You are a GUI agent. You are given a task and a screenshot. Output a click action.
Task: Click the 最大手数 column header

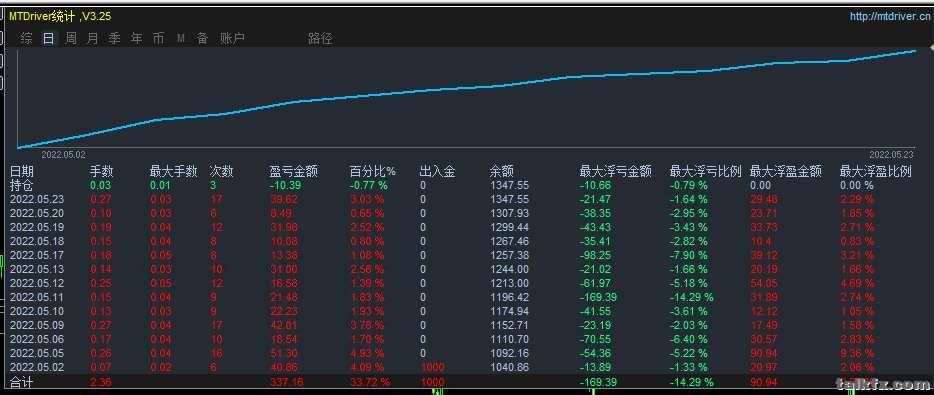[x=173, y=172]
